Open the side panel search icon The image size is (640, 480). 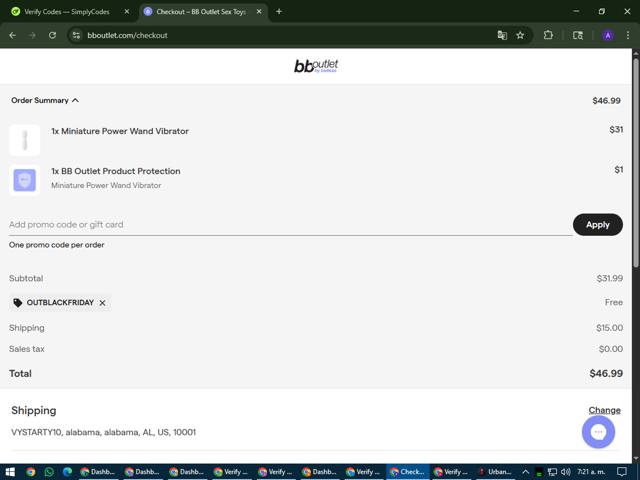[578, 36]
